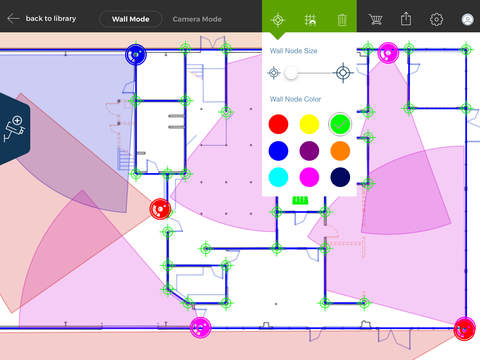Tap the trash delete icon
480x360 pixels.
point(342,20)
